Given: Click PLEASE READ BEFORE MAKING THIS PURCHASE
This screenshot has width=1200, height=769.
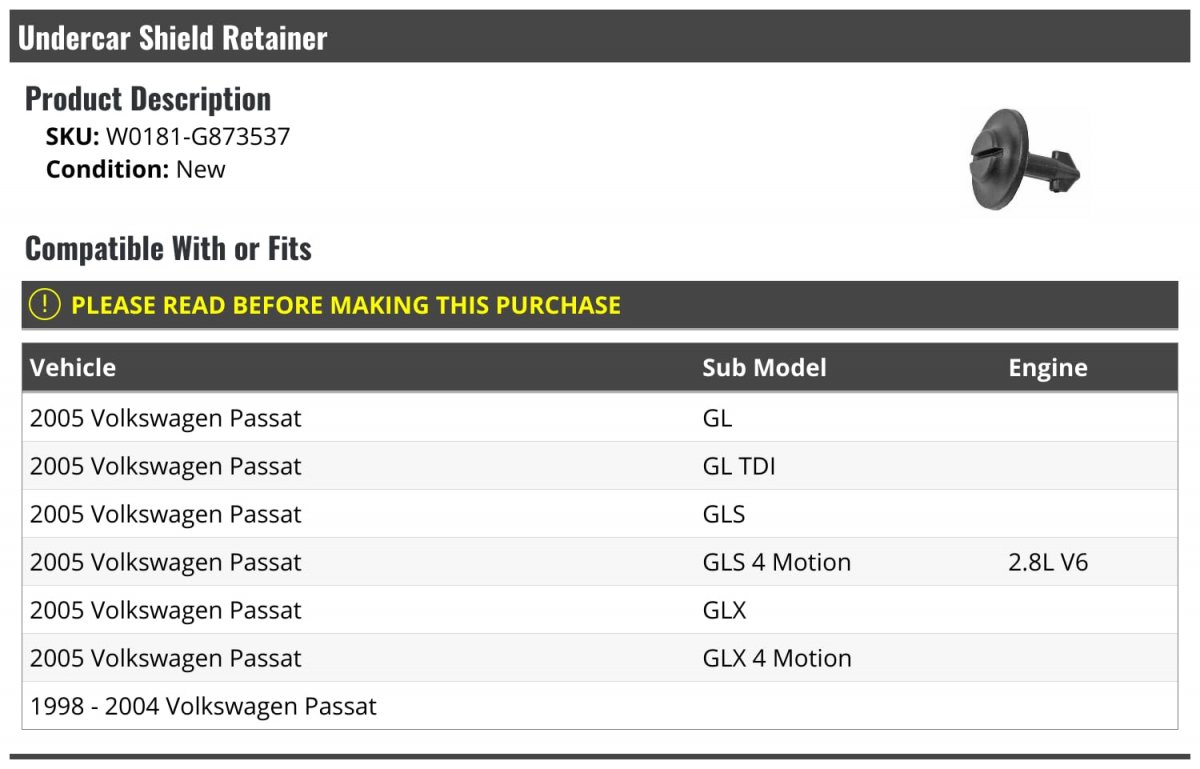Looking at the screenshot, I should tap(346, 305).
